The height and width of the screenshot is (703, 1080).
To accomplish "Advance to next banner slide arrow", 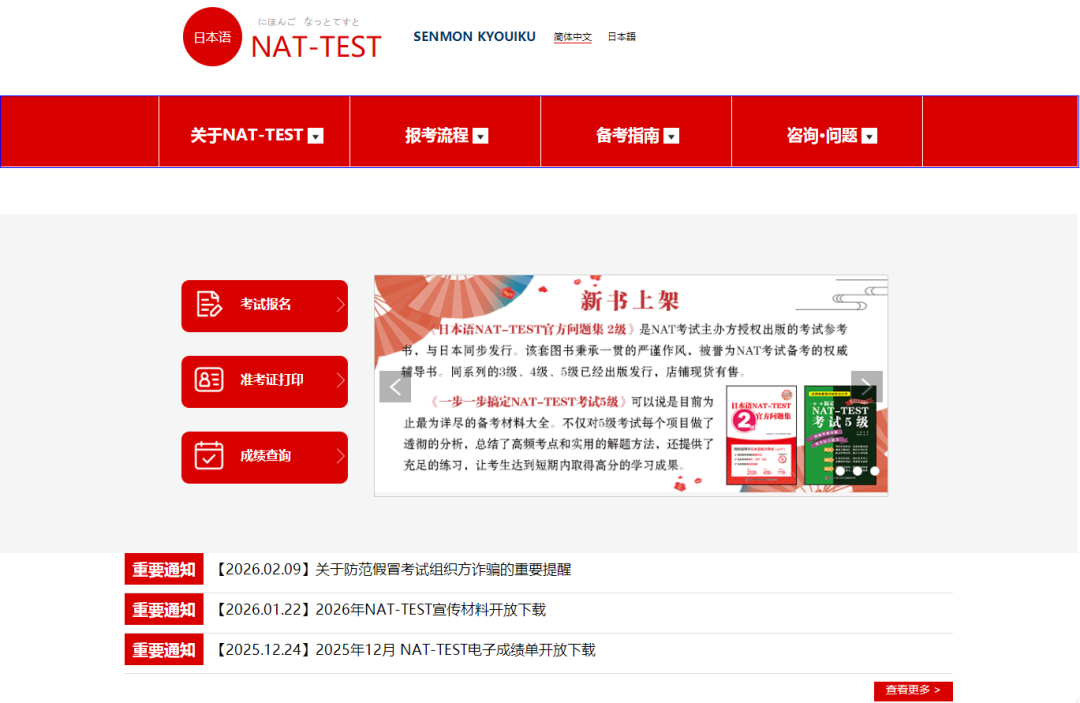I will pos(866,387).
